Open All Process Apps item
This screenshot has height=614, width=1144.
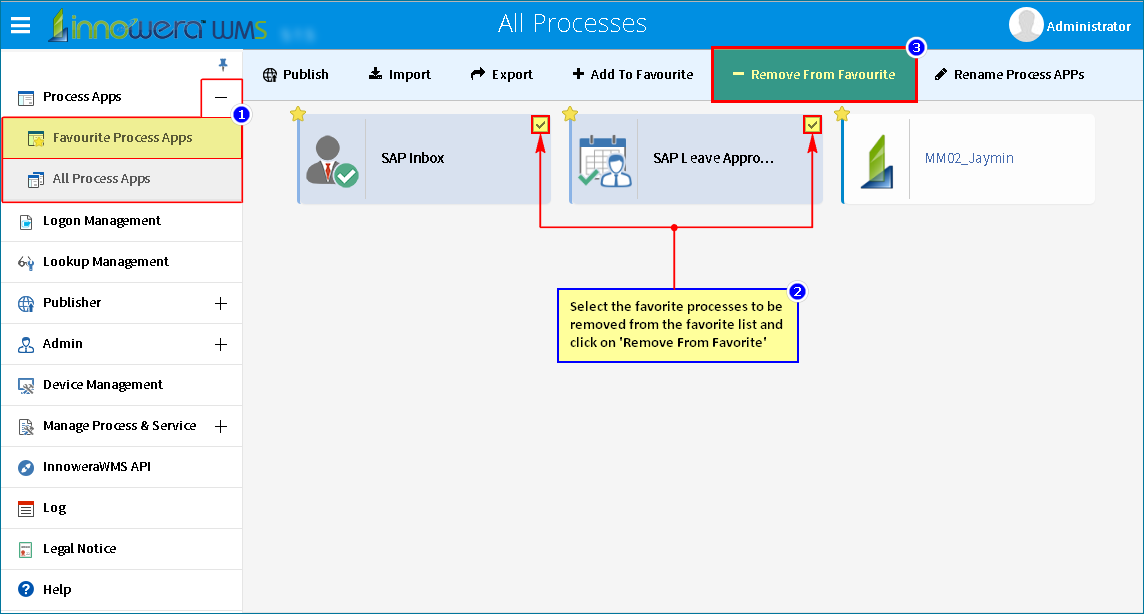[x=122, y=179]
